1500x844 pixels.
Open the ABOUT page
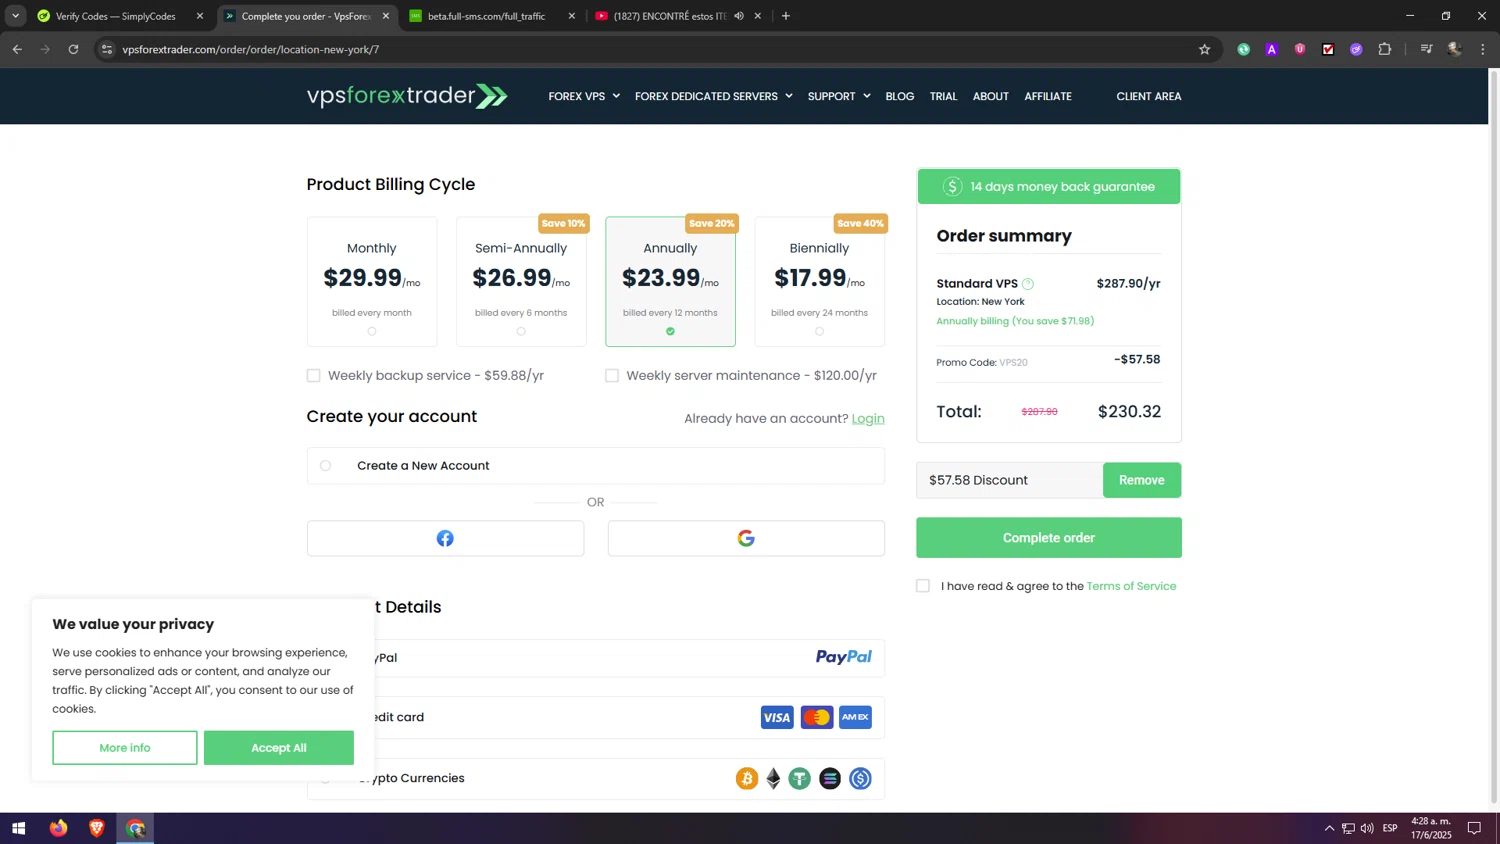point(991,96)
